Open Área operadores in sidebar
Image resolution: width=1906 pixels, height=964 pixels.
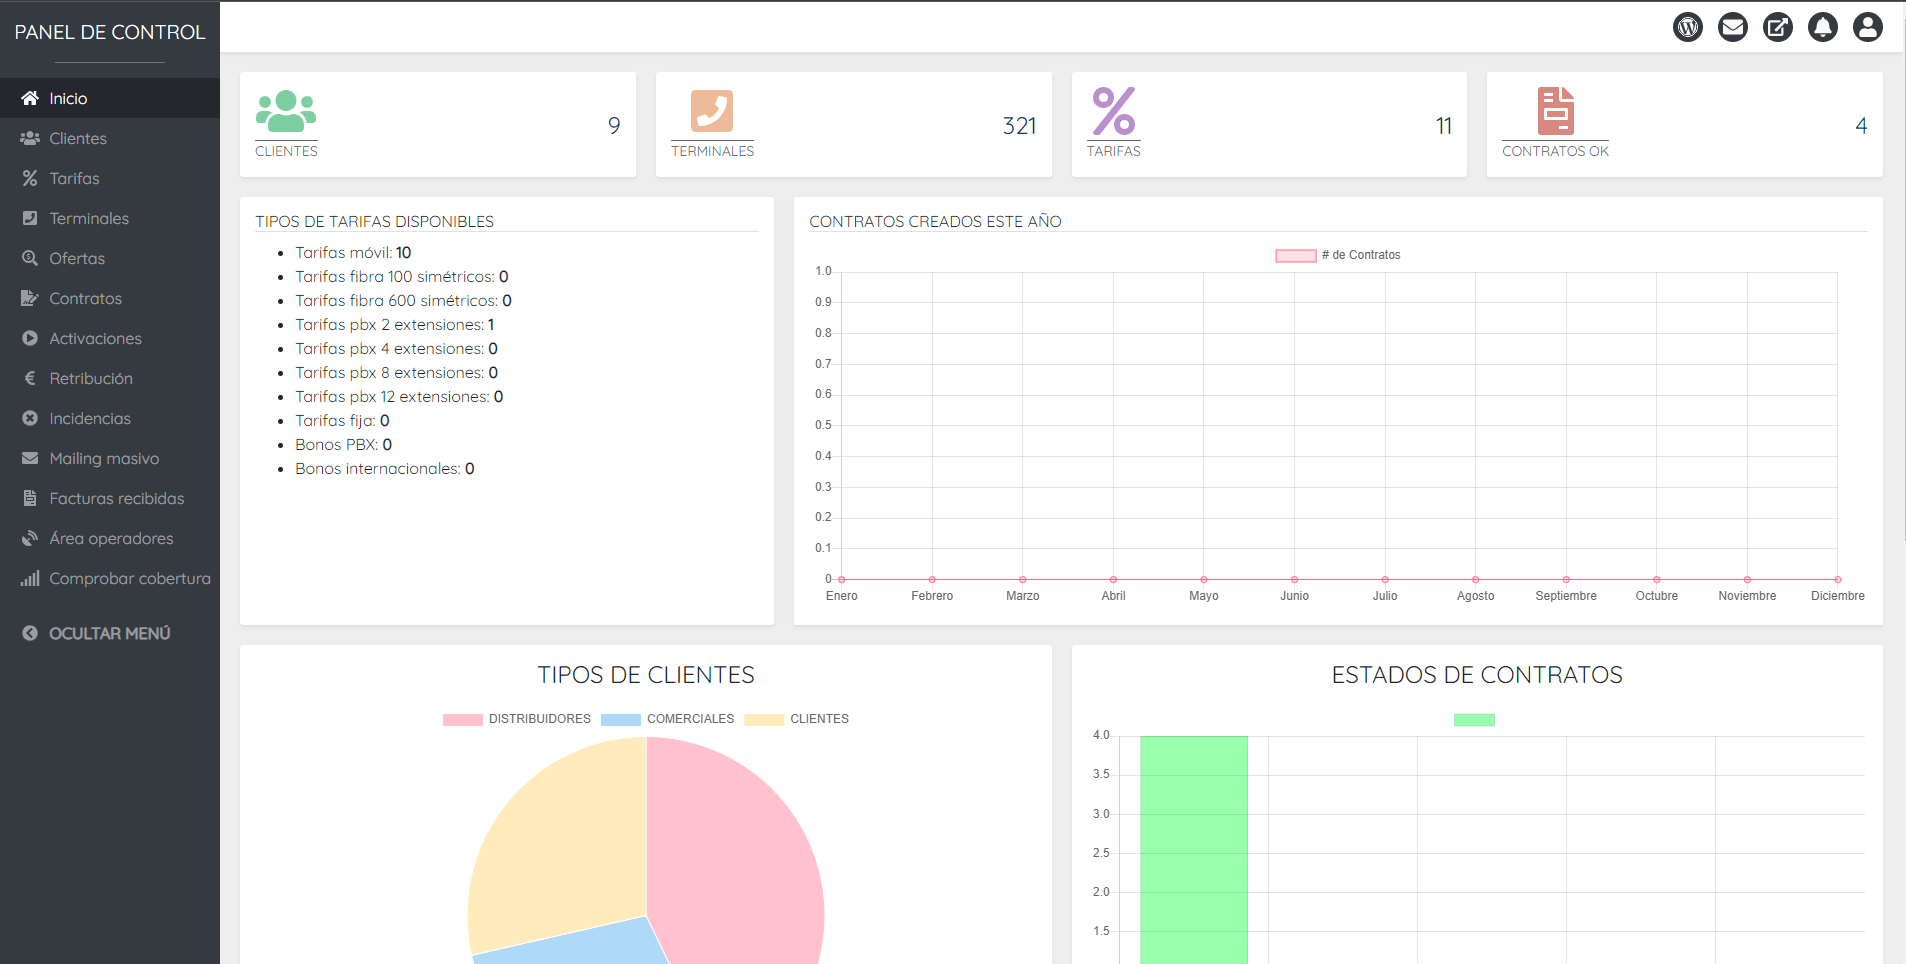point(110,538)
